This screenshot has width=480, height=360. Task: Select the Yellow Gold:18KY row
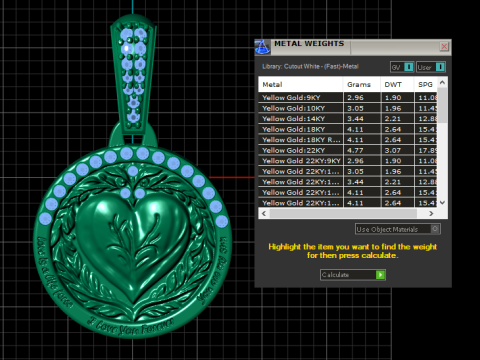[348, 129]
